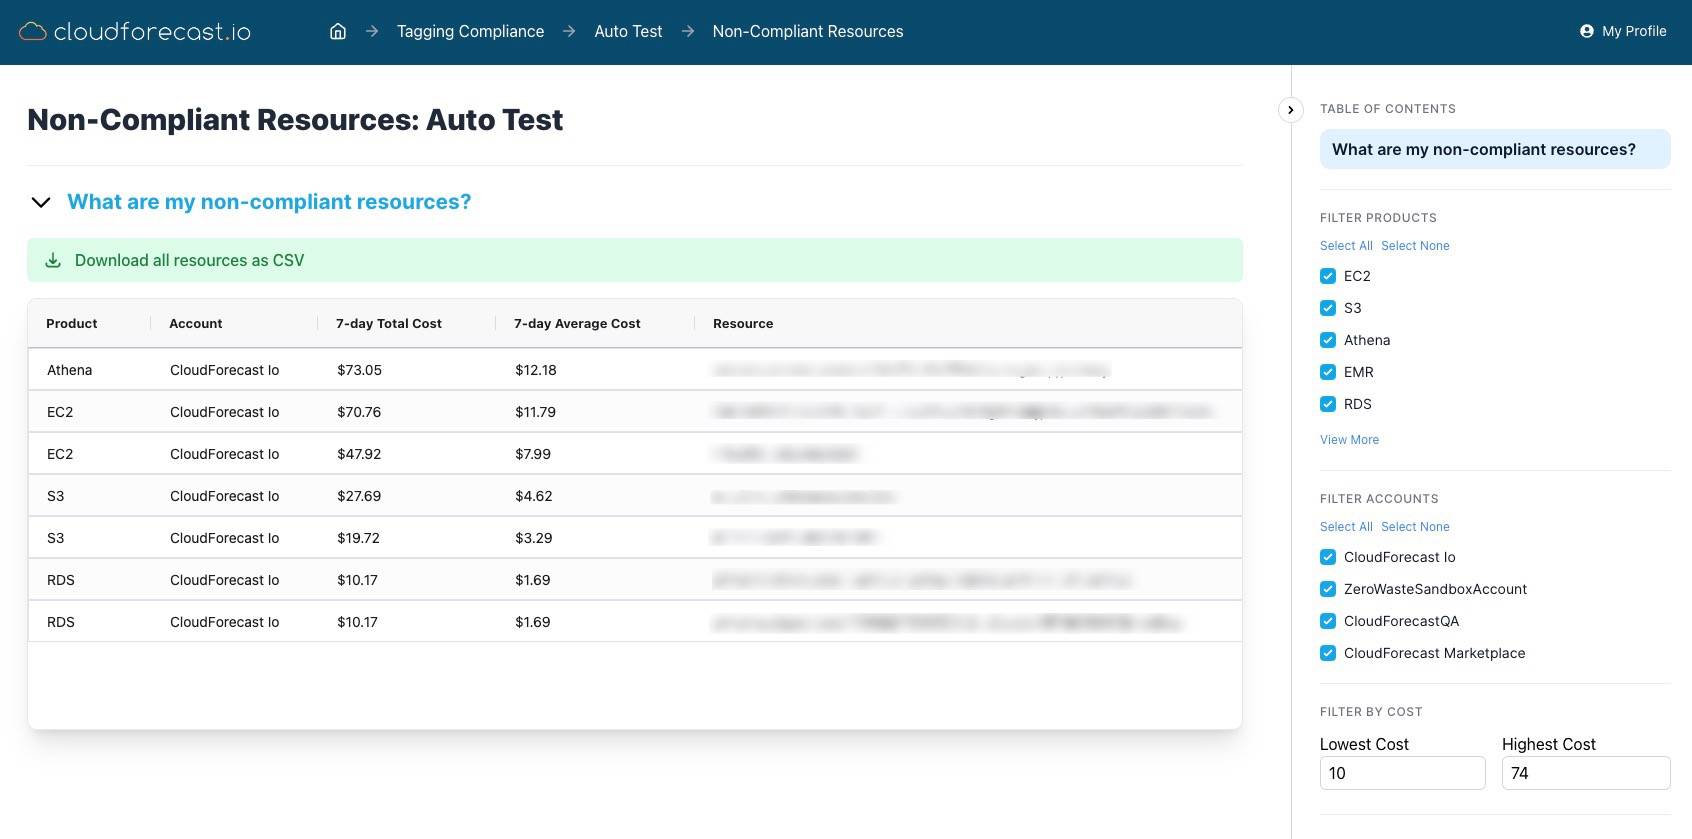Select All under Filter Accounts

click(x=1346, y=527)
